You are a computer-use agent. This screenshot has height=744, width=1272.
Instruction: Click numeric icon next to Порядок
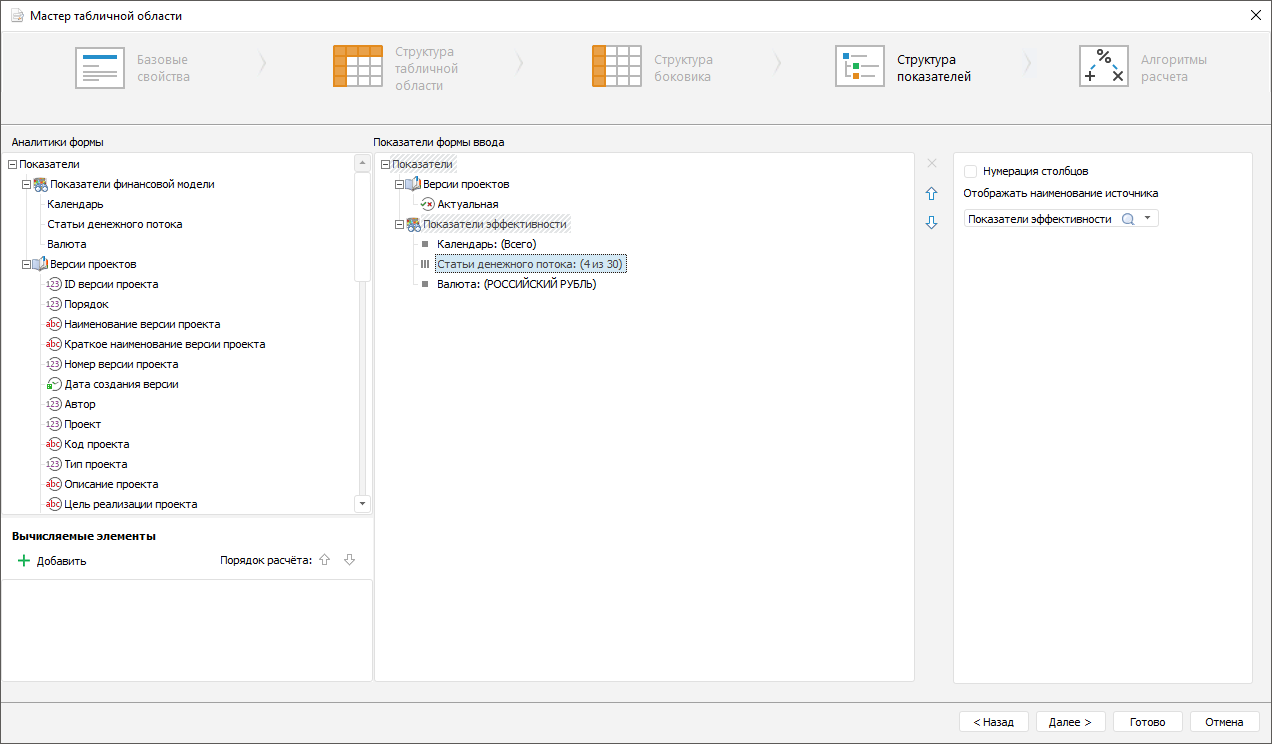54,304
